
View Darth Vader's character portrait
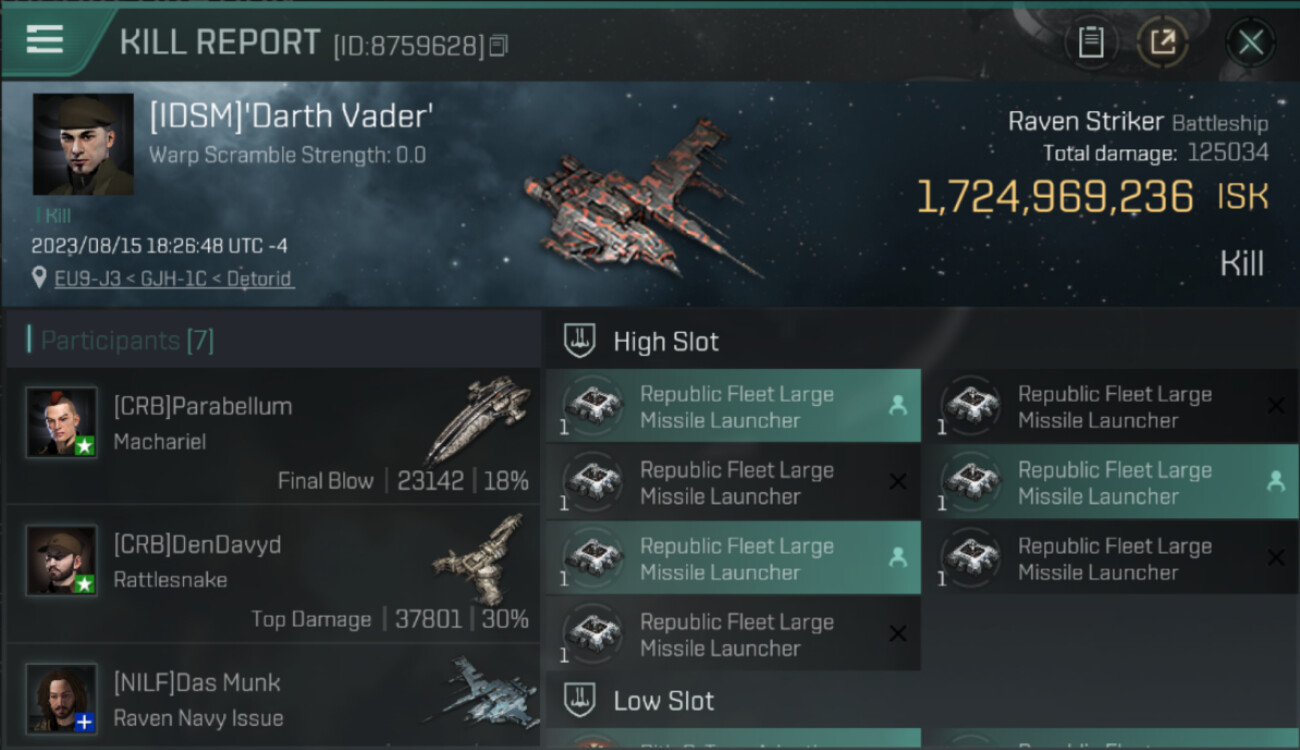pyautogui.click(x=83, y=144)
